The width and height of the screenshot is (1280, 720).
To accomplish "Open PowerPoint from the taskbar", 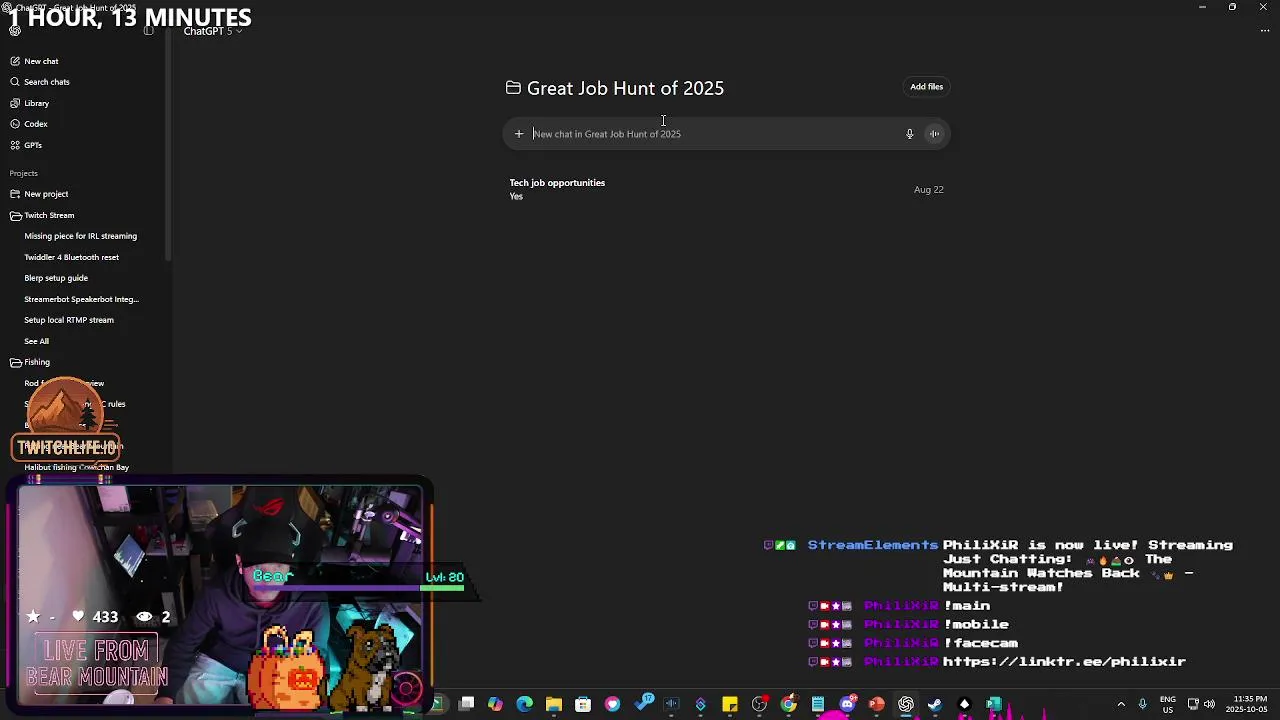I will pos(876,705).
